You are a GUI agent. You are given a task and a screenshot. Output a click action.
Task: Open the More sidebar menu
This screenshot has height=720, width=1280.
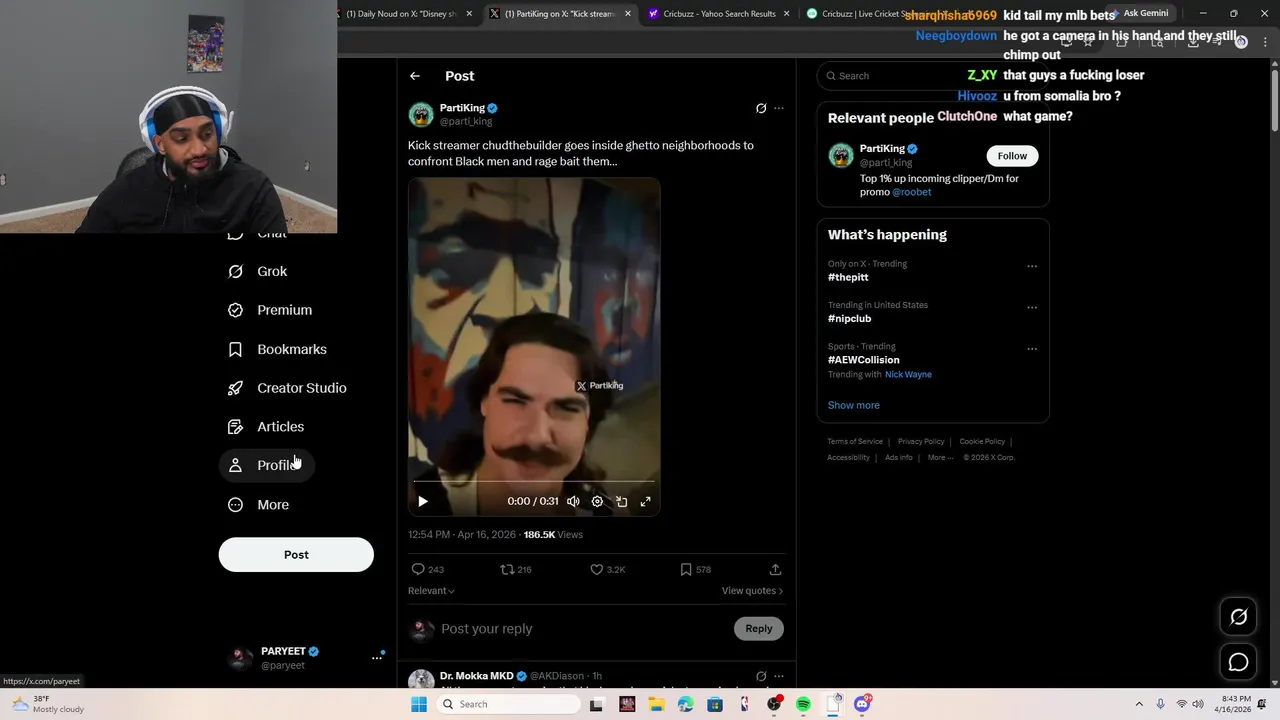click(x=258, y=505)
